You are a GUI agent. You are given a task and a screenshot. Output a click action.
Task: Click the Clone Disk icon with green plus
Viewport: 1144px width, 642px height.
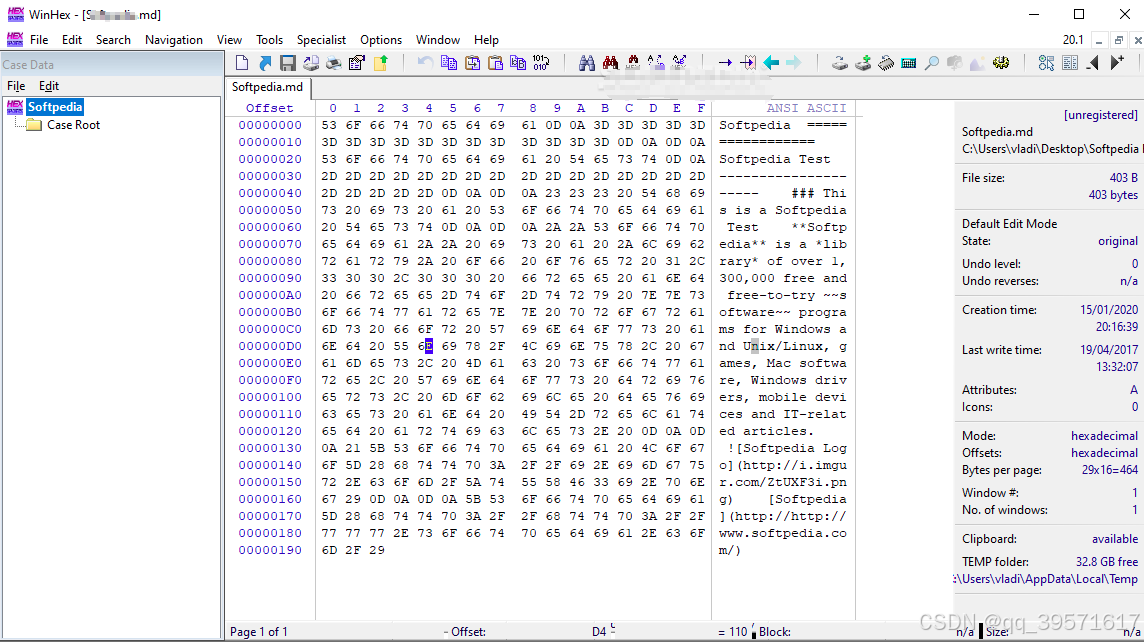pyautogui.click(x=863, y=63)
